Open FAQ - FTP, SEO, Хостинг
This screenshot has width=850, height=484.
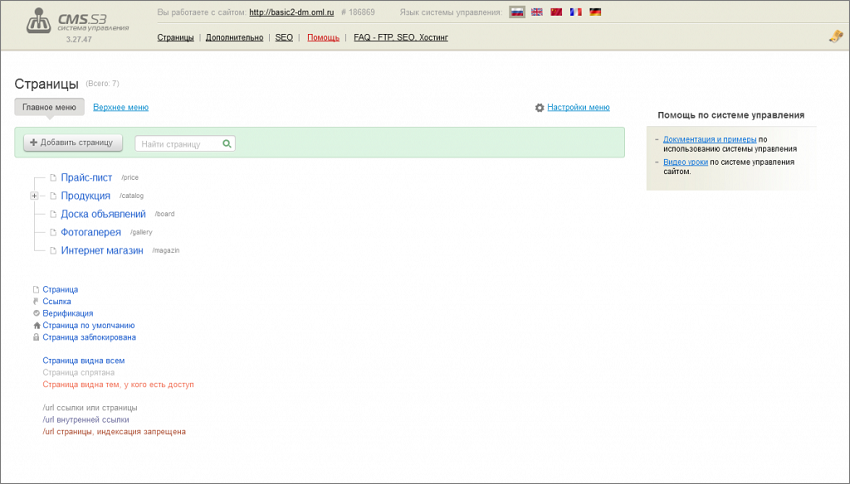[x=401, y=37]
